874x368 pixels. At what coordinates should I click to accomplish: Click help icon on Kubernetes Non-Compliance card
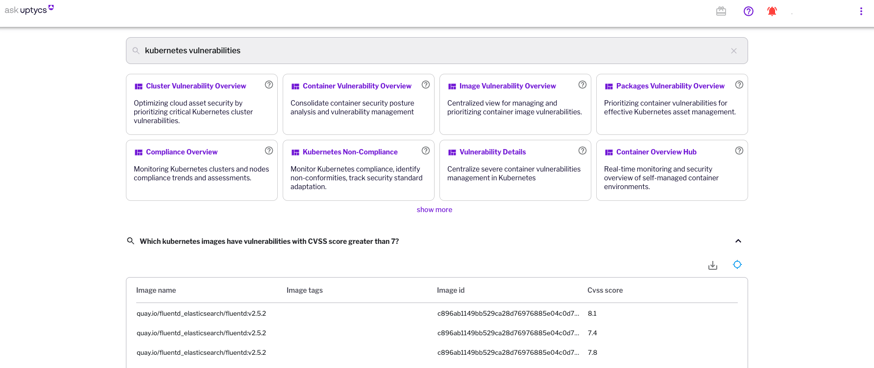click(426, 151)
